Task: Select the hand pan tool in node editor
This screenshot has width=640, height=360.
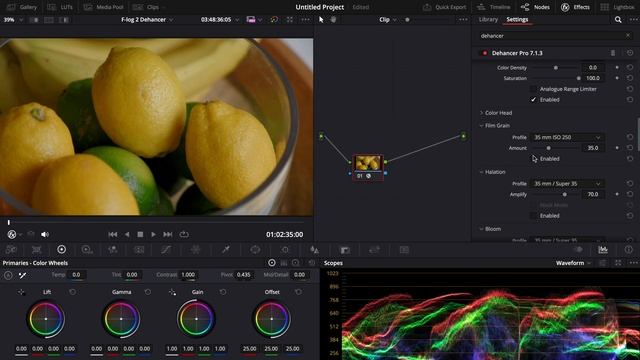Action: [x=333, y=20]
